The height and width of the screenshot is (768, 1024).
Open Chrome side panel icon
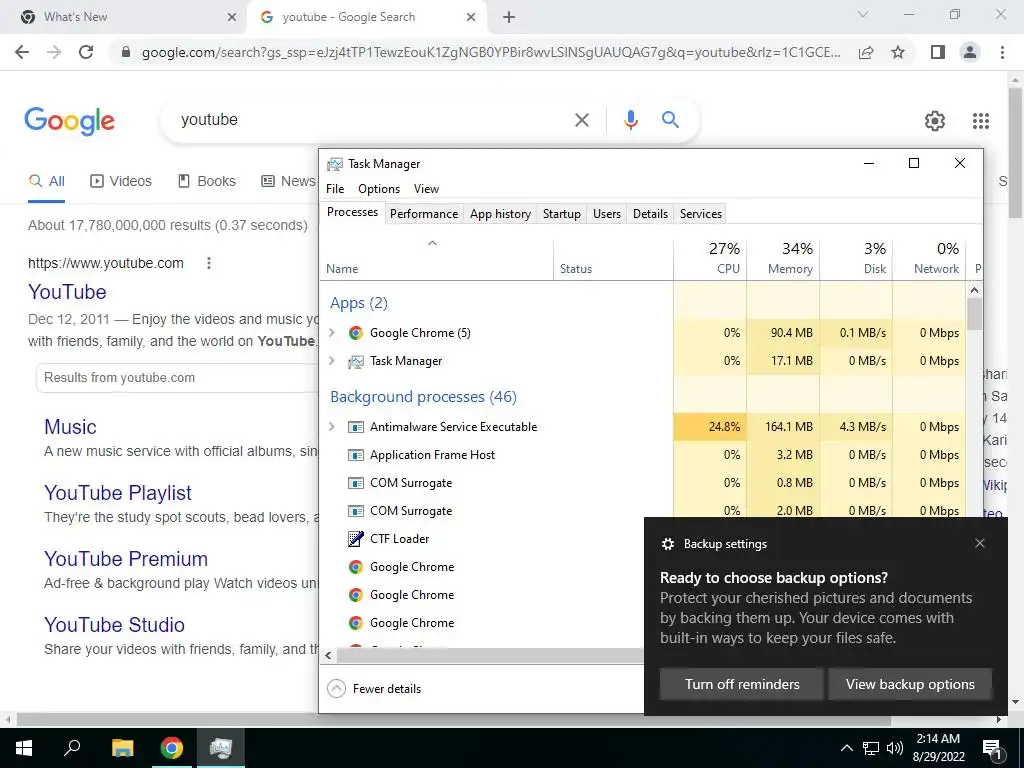pos(938,52)
